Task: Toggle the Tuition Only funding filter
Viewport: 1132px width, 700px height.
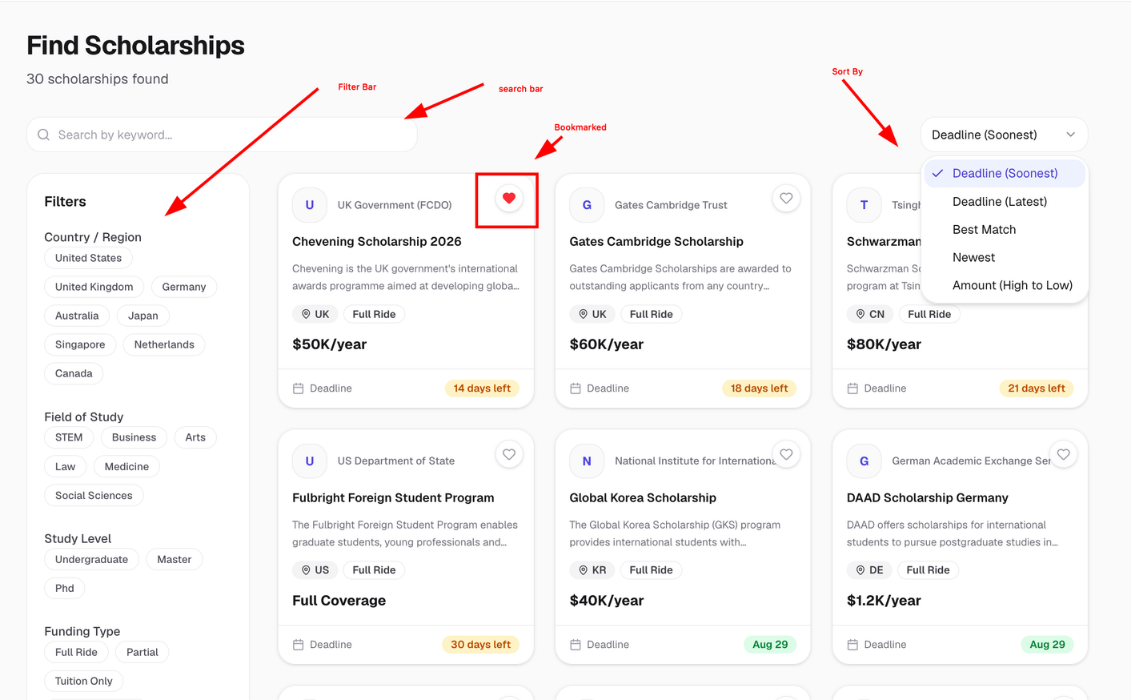Action: (x=84, y=681)
